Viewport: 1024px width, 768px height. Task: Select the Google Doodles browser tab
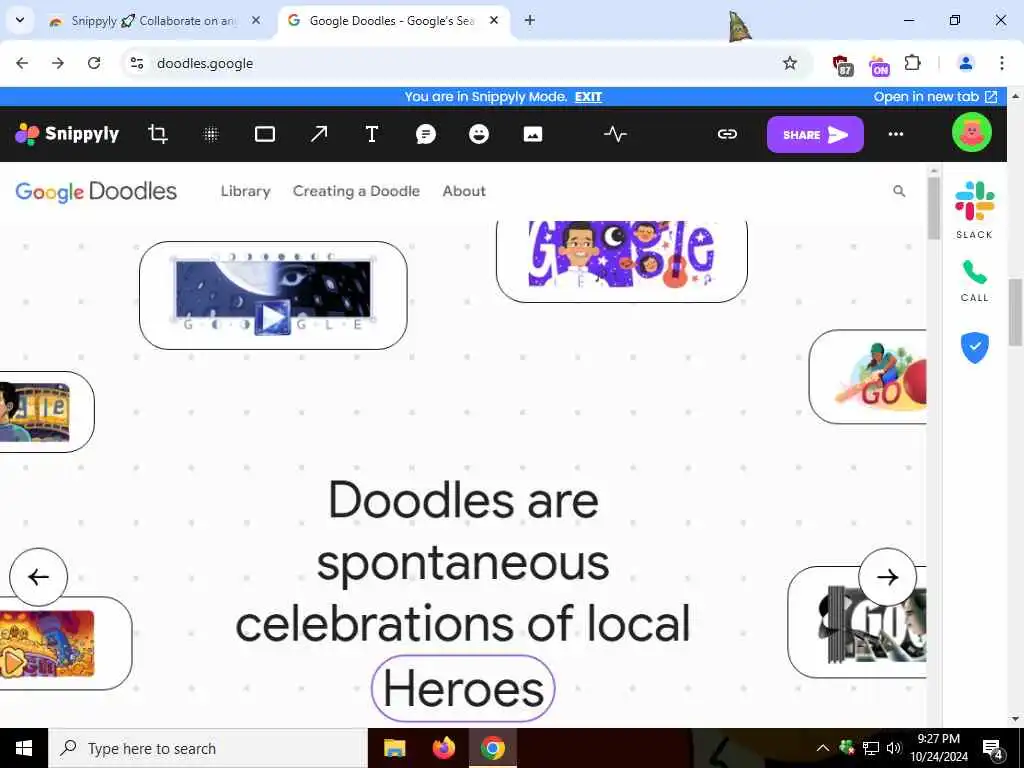pos(392,21)
